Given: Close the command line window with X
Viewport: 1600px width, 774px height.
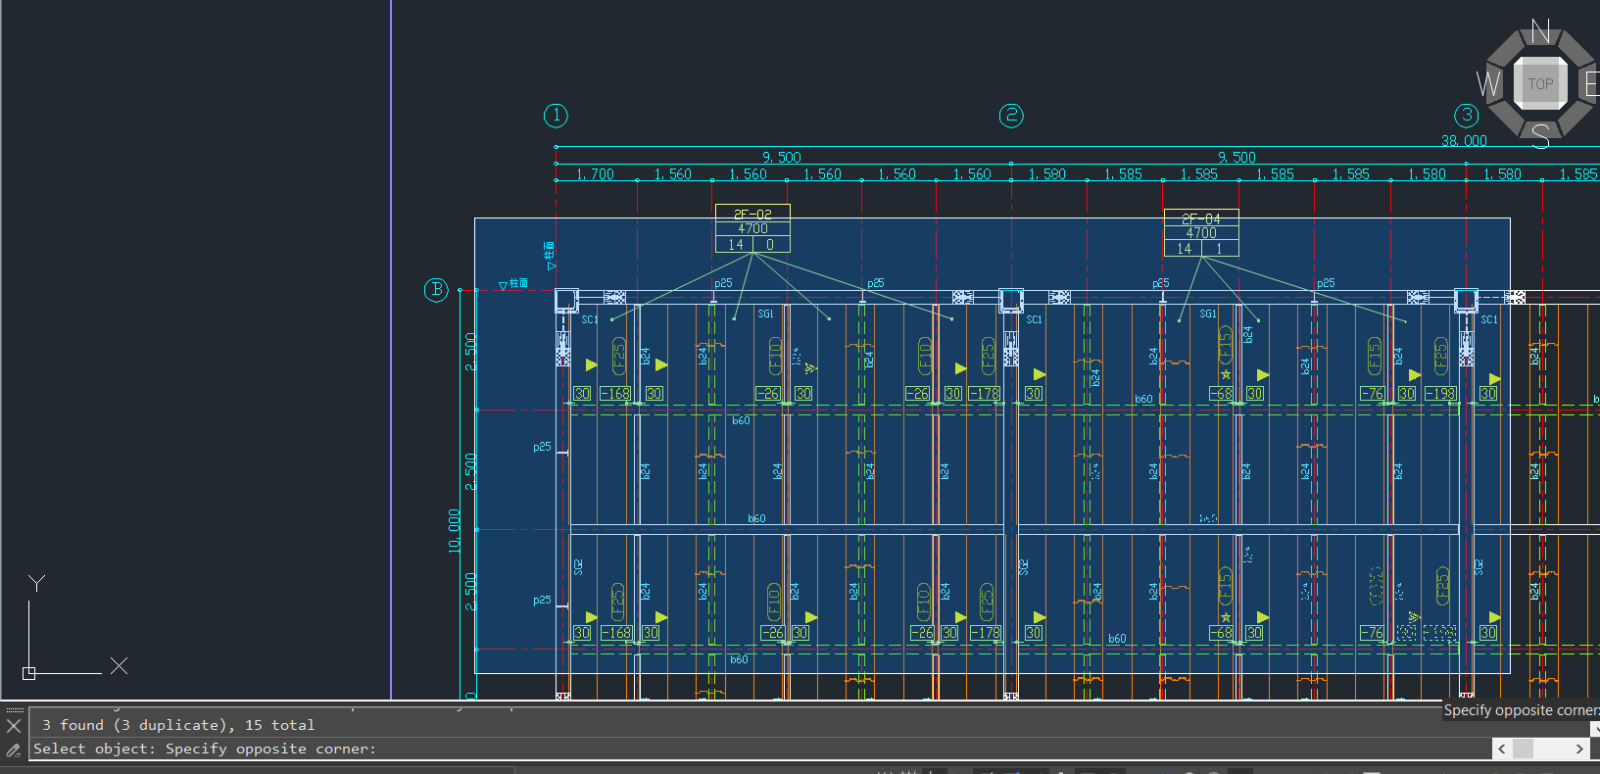Looking at the screenshot, I should [14, 726].
